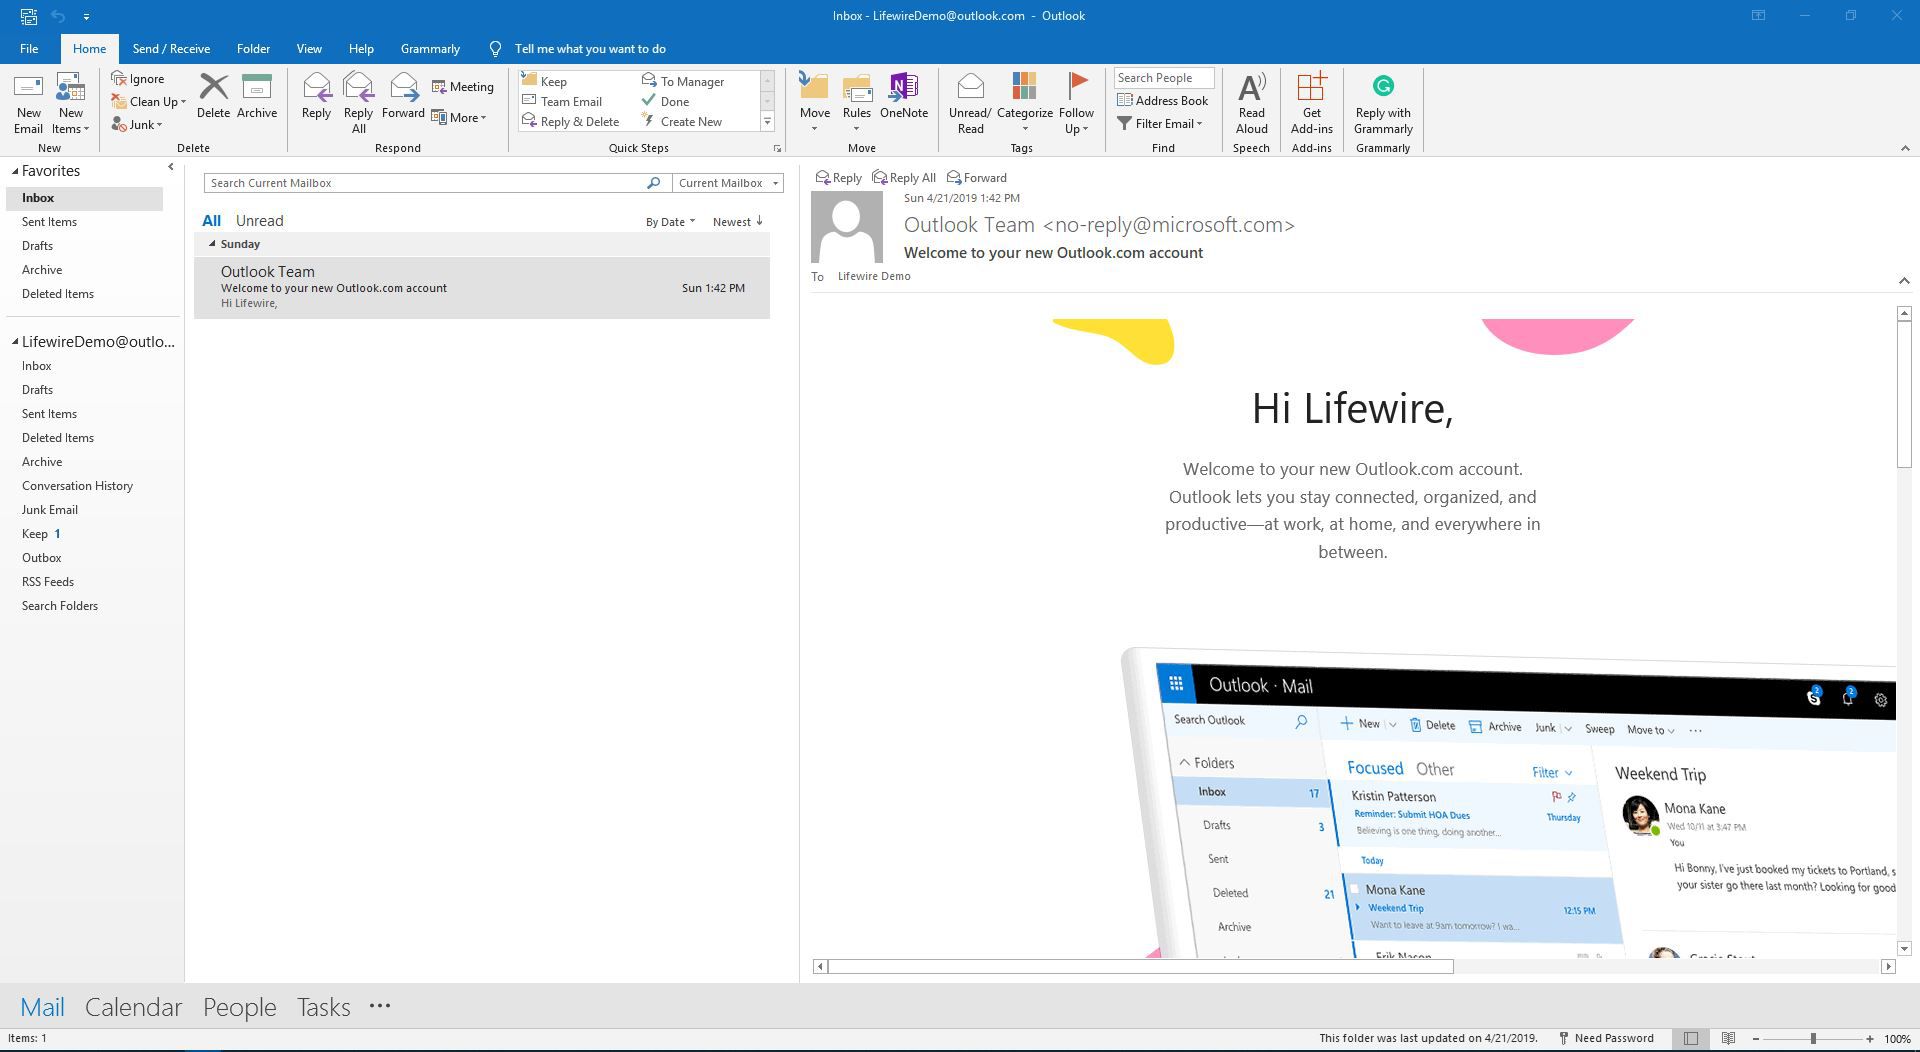Switch to the View tab
Viewport: 1920px width, 1052px height.
coord(309,48)
